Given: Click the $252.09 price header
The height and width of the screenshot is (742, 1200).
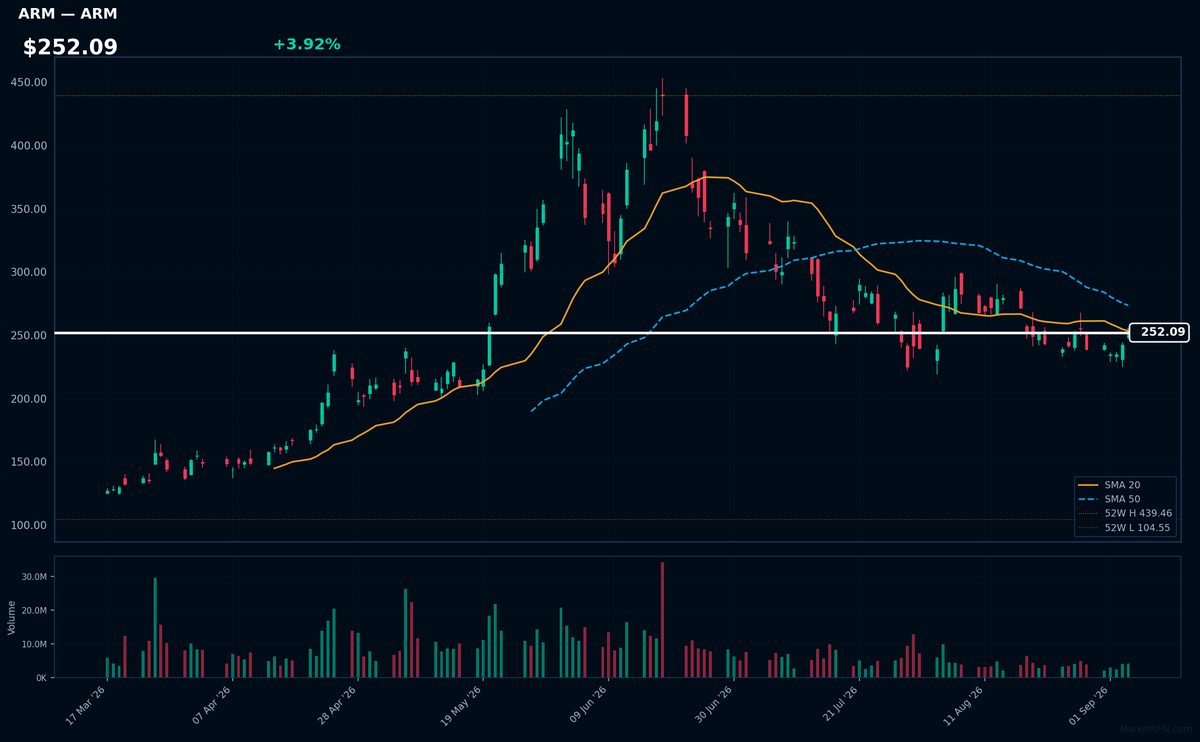Looking at the screenshot, I should 70,47.
